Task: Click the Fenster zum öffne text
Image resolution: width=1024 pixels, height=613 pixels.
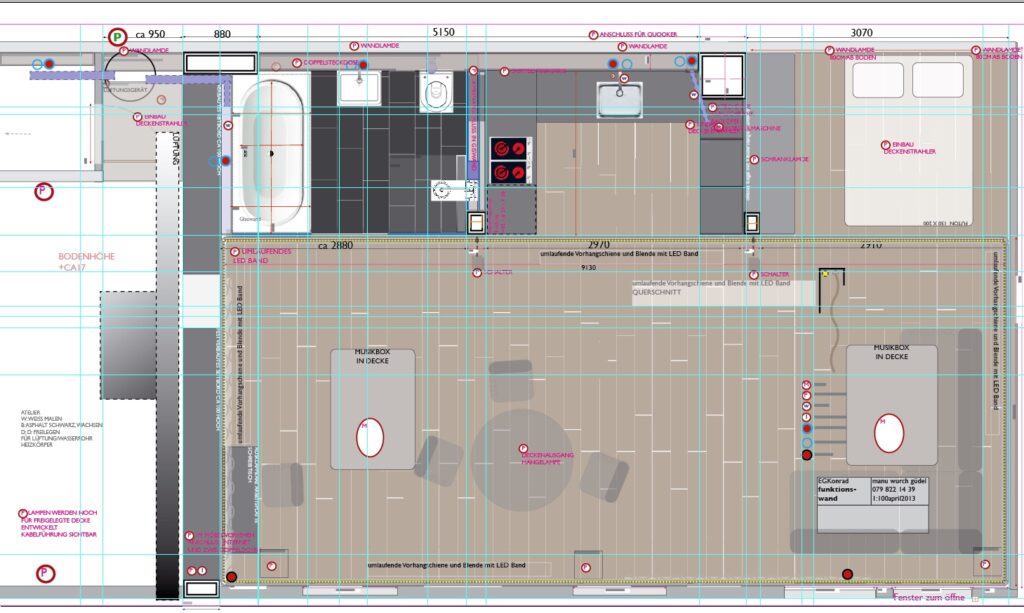Action: coord(929,598)
